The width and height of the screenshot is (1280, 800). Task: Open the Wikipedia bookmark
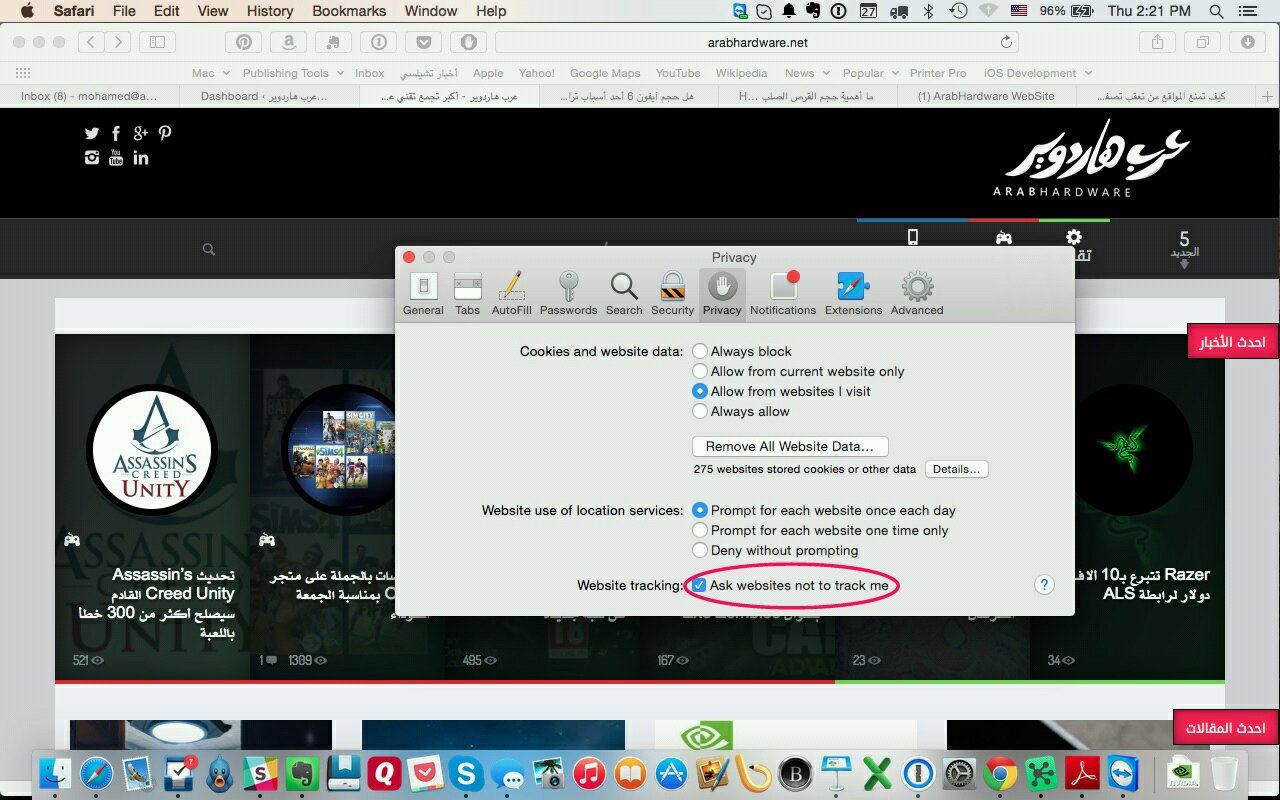pos(741,73)
